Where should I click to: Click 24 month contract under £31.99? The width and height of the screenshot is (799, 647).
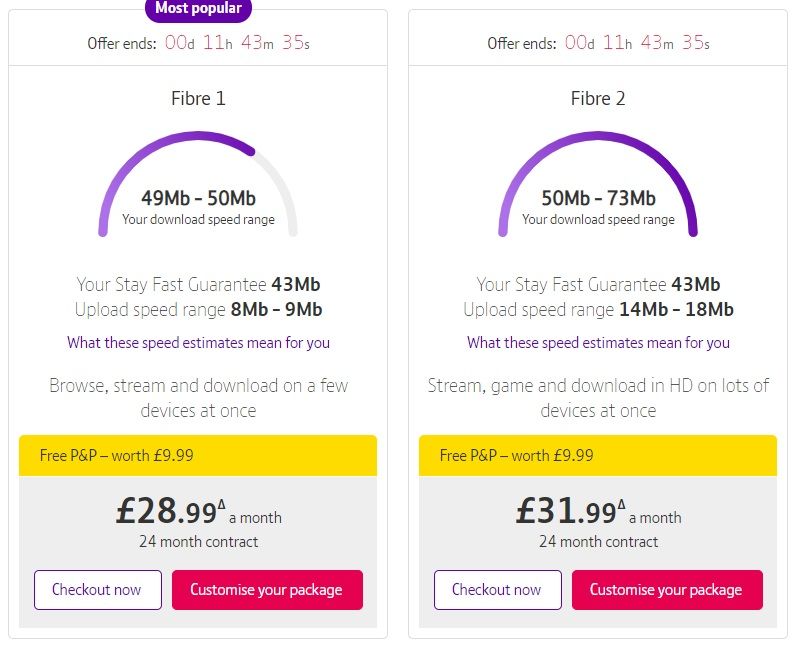[x=598, y=542]
